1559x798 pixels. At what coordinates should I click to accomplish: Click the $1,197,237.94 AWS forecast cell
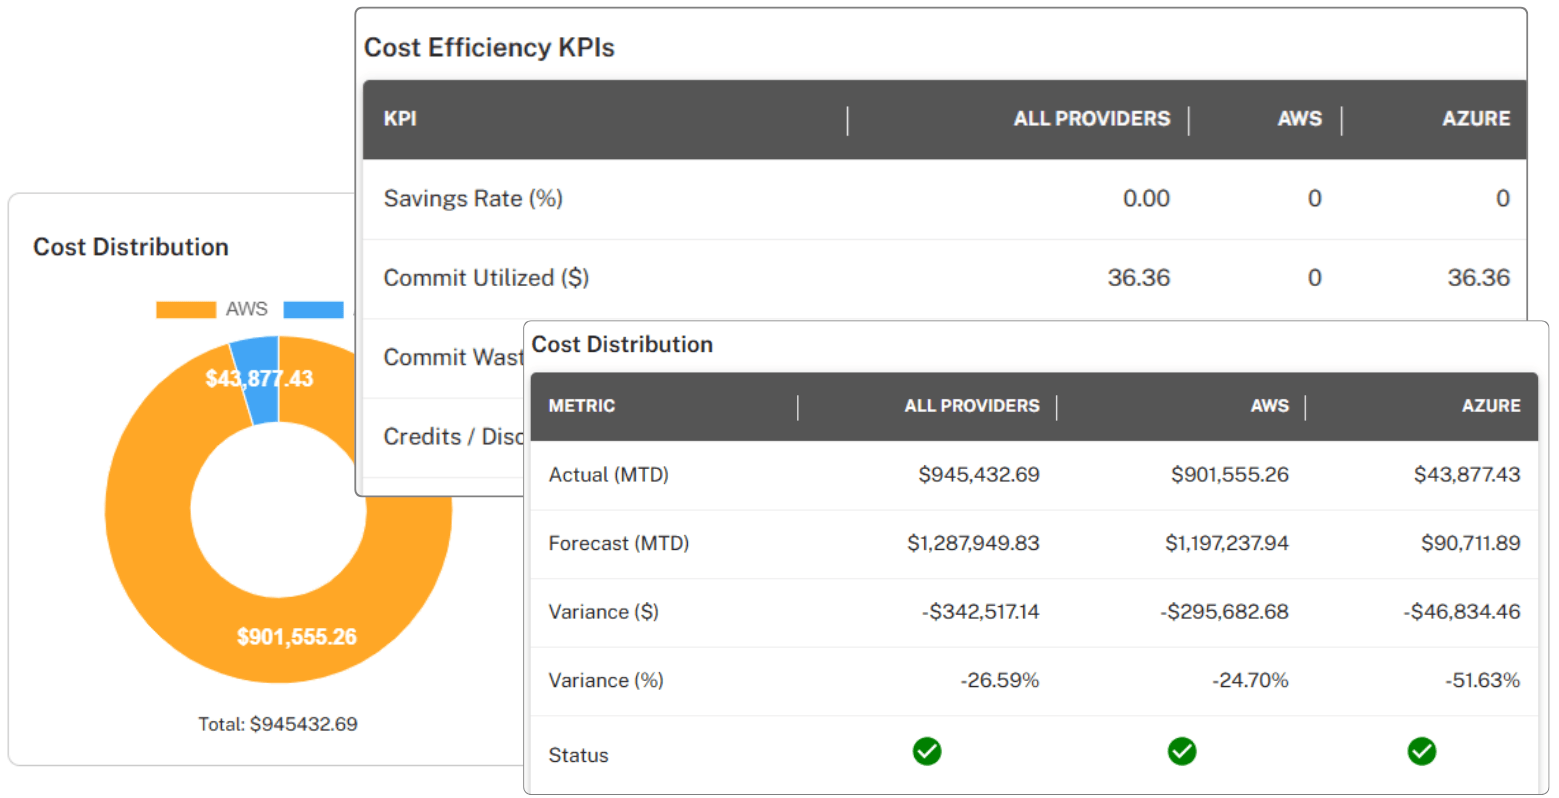click(1227, 544)
